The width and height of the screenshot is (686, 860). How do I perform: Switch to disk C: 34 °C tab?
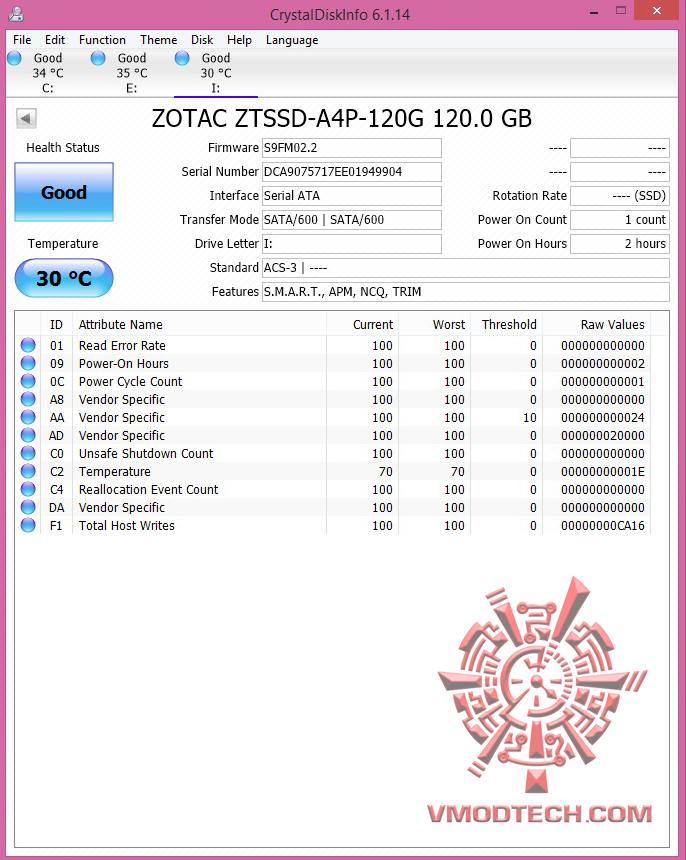tap(48, 73)
